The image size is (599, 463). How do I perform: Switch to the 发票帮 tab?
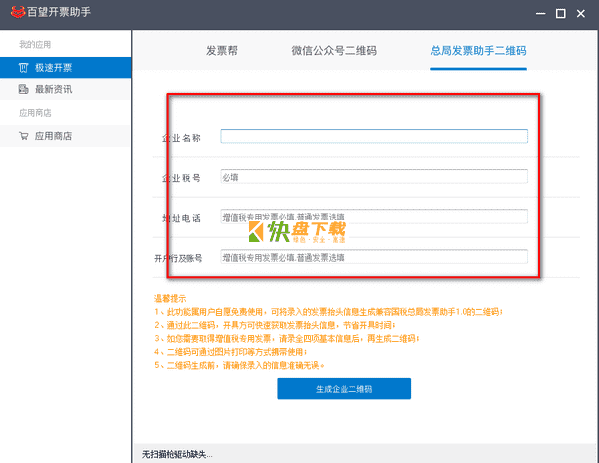click(x=222, y=51)
